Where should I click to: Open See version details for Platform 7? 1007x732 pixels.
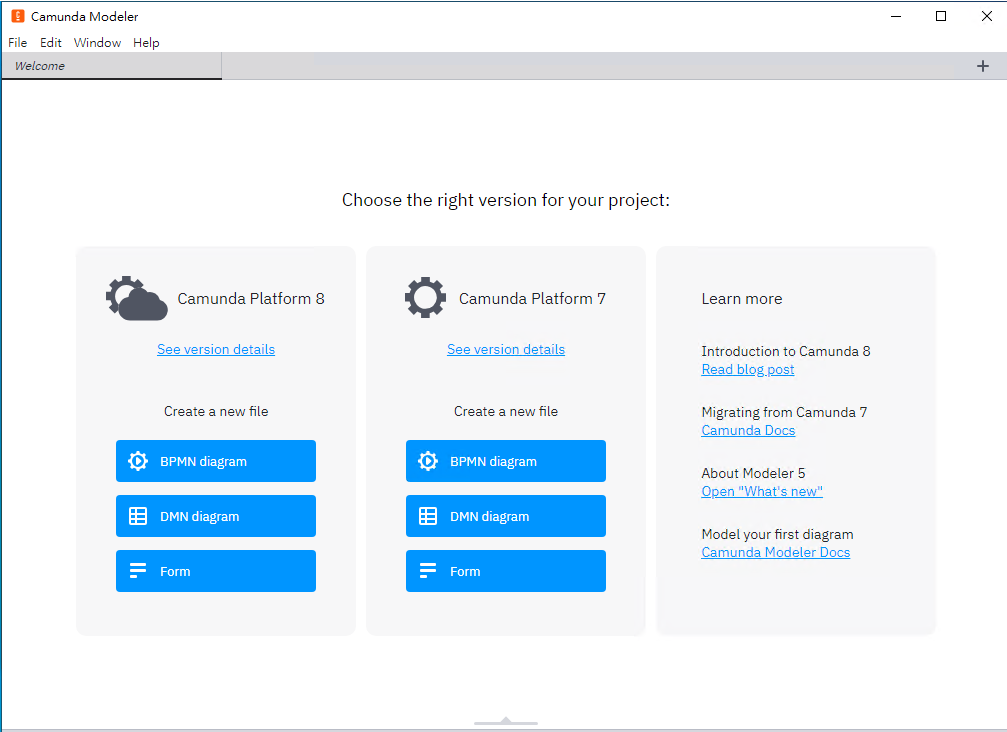point(506,349)
